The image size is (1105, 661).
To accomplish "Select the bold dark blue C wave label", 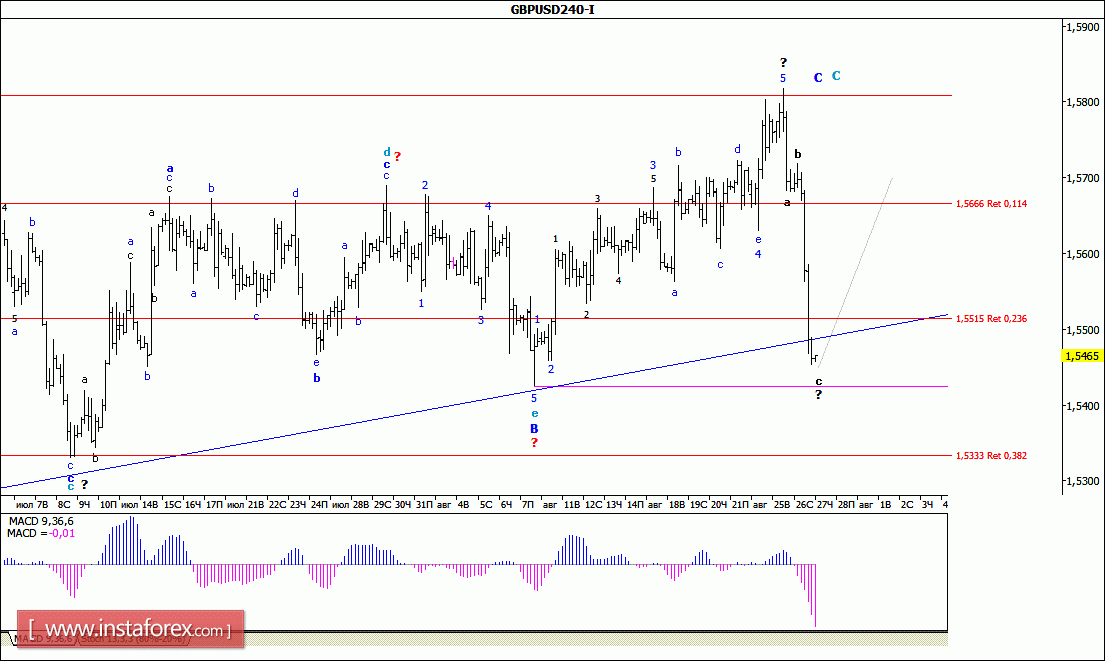I will (x=817, y=78).
